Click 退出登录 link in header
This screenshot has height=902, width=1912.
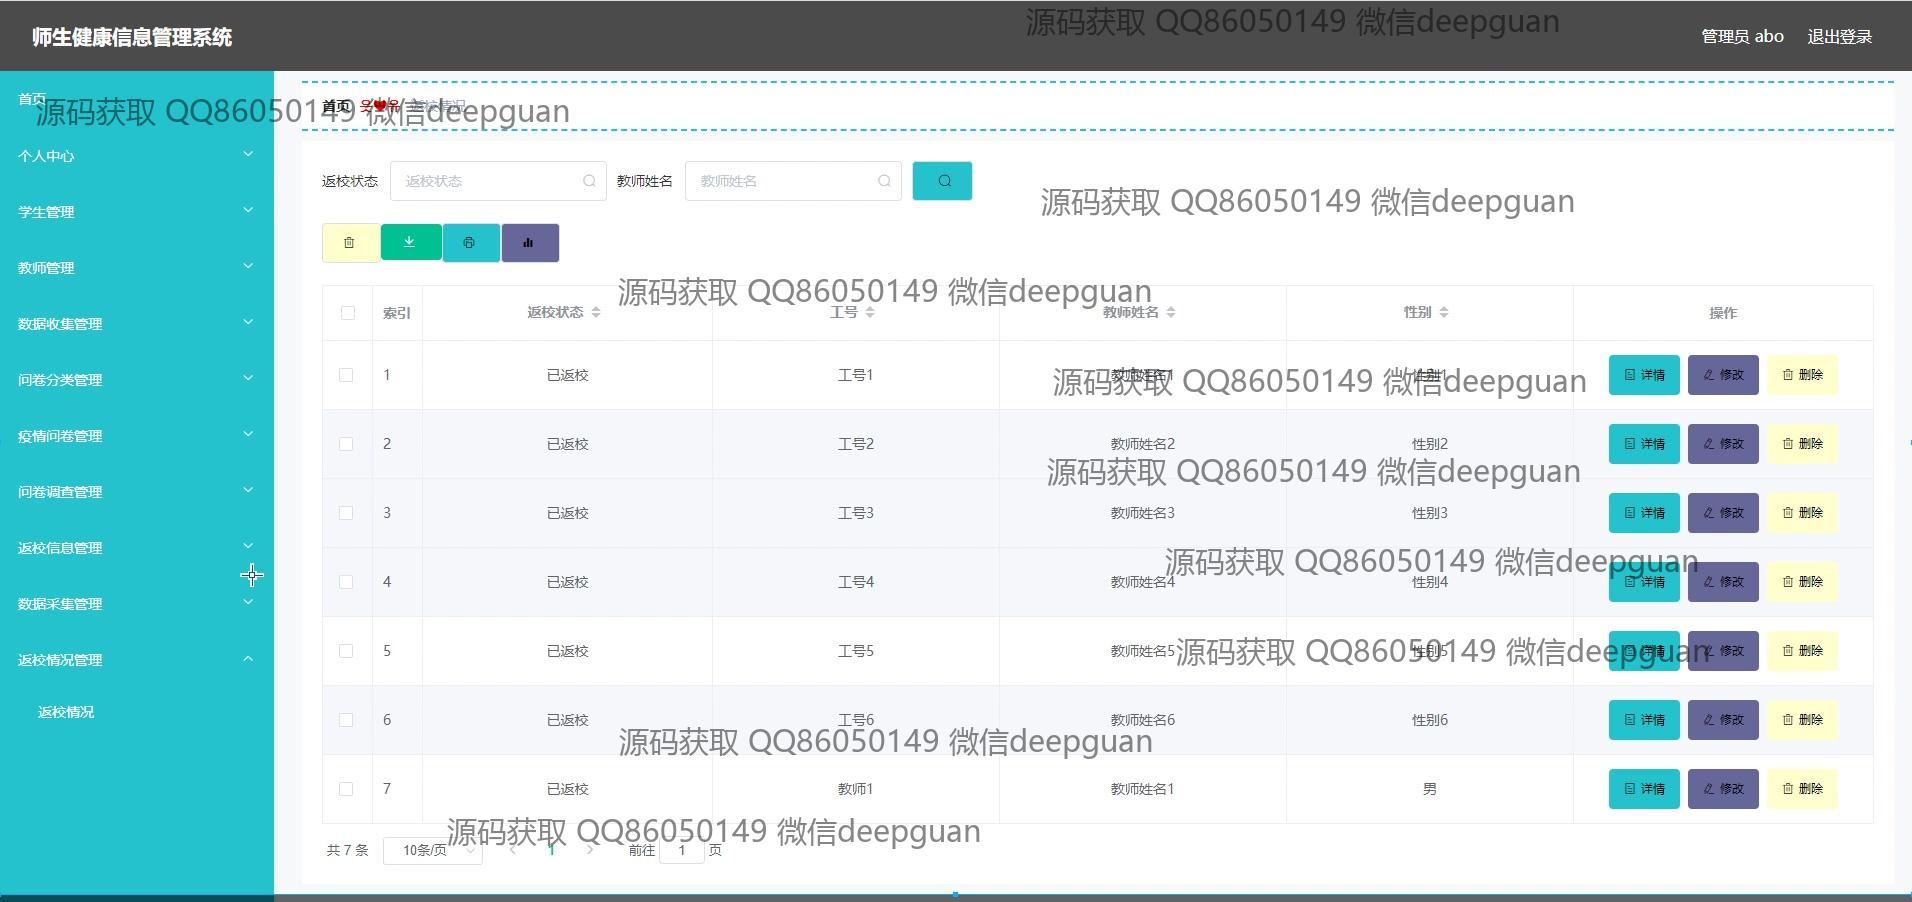click(1839, 37)
